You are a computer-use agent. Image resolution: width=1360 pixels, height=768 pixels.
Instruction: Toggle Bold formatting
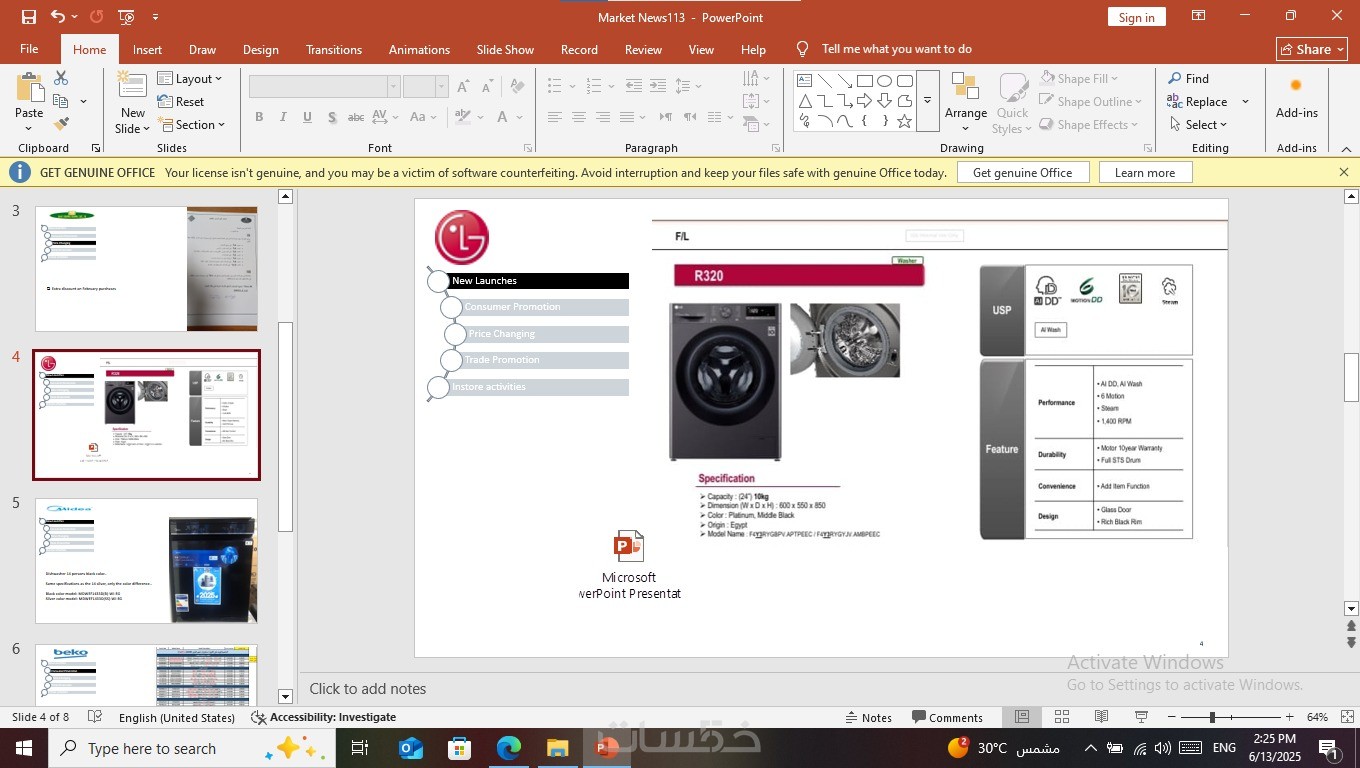pyautogui.click(x=259, y=117)
